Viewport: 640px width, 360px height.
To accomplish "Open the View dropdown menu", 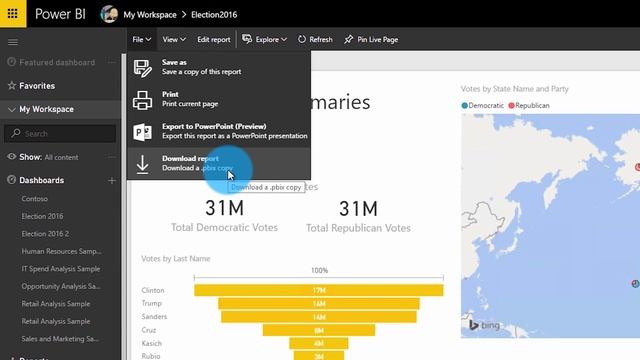I will click(174, 40).
